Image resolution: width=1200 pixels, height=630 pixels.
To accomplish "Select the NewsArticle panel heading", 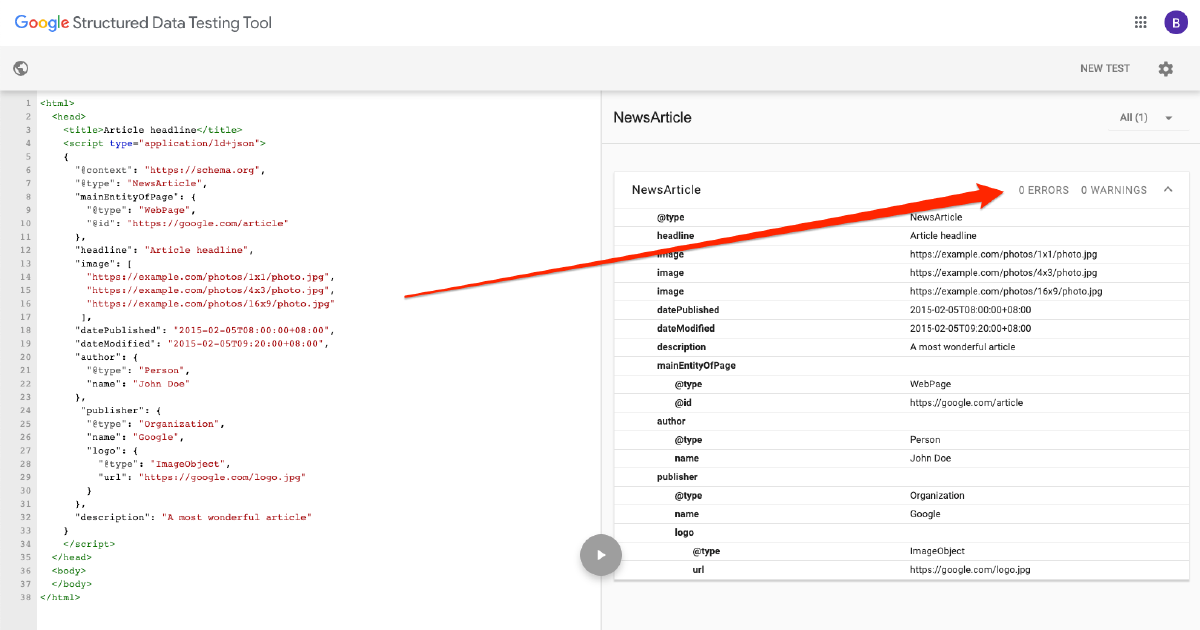I will point(665,189).
